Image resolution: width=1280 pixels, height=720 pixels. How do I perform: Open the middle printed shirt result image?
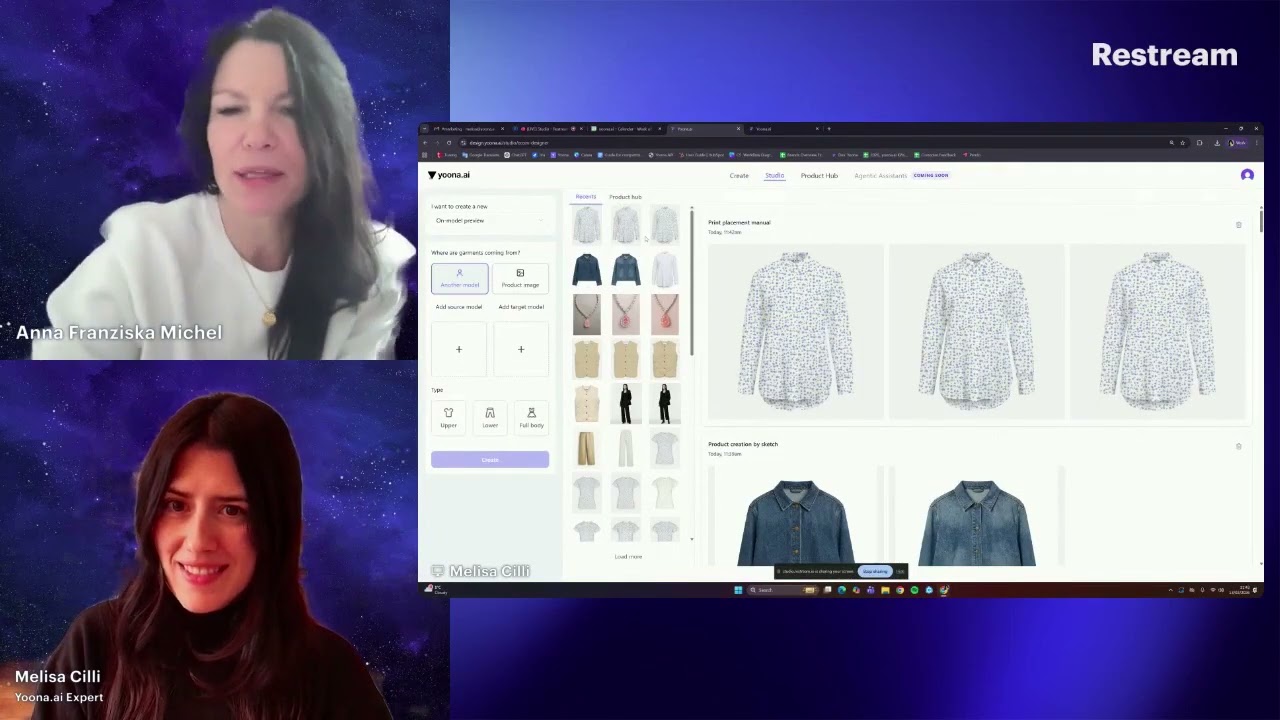pos(976,331)
